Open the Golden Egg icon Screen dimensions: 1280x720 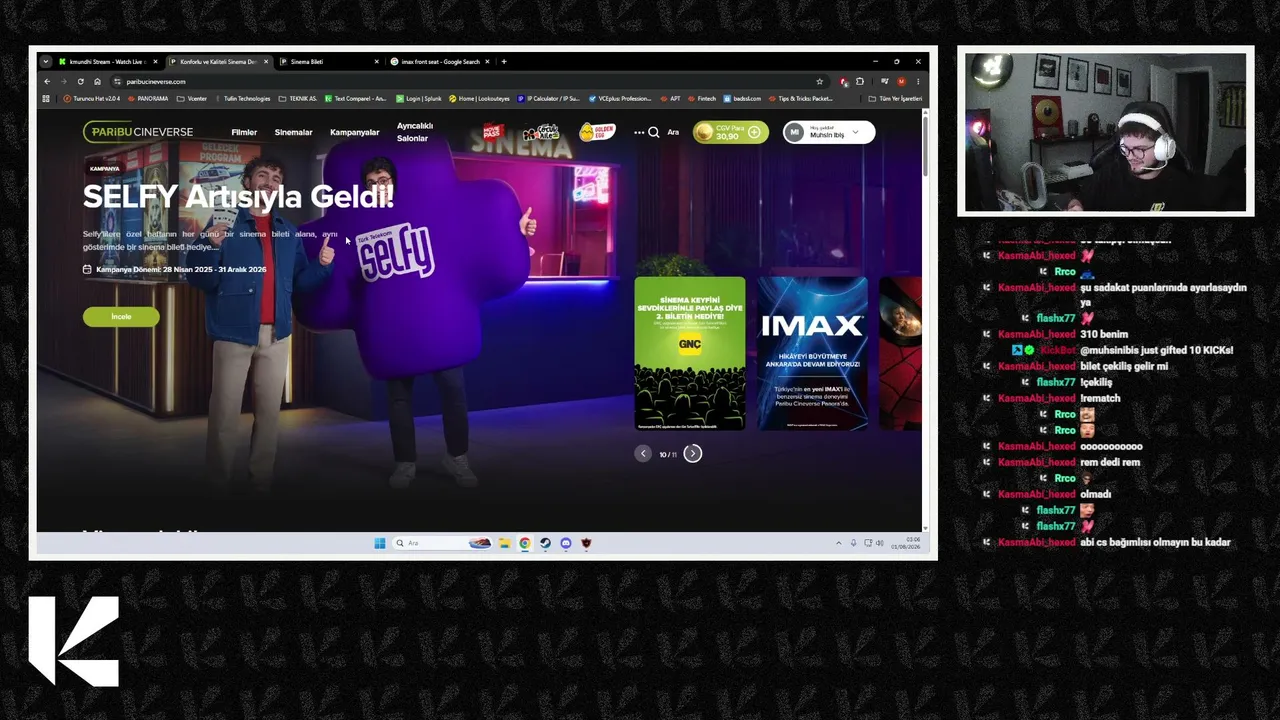pyautogui.click(x=597, y=132)
